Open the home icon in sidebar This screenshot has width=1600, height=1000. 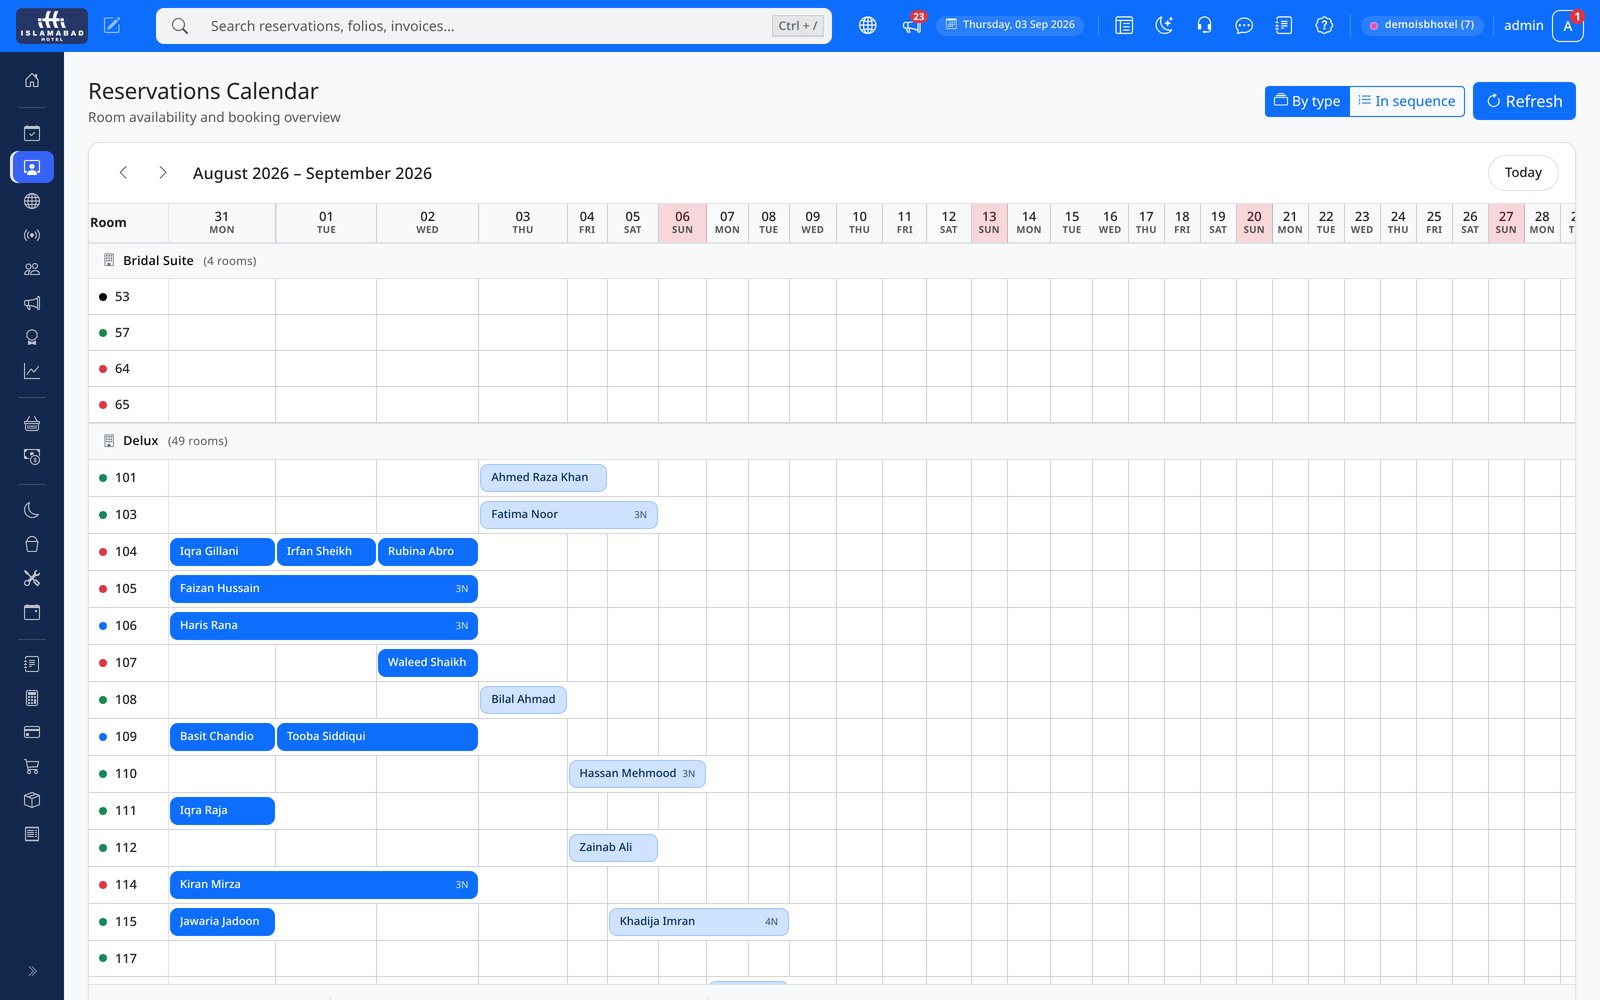click(32, 80)
